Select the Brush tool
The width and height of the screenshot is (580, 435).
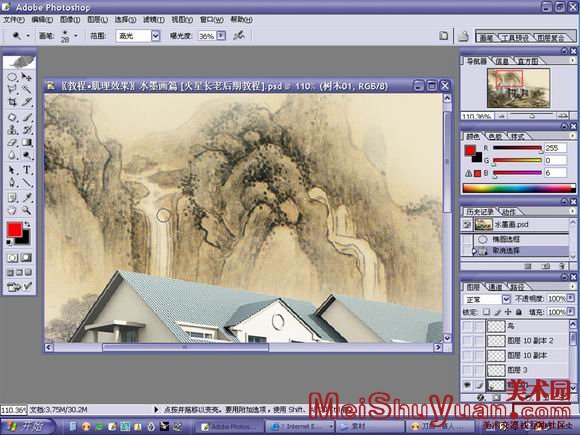pyautogui.click(x=27, y=118)
